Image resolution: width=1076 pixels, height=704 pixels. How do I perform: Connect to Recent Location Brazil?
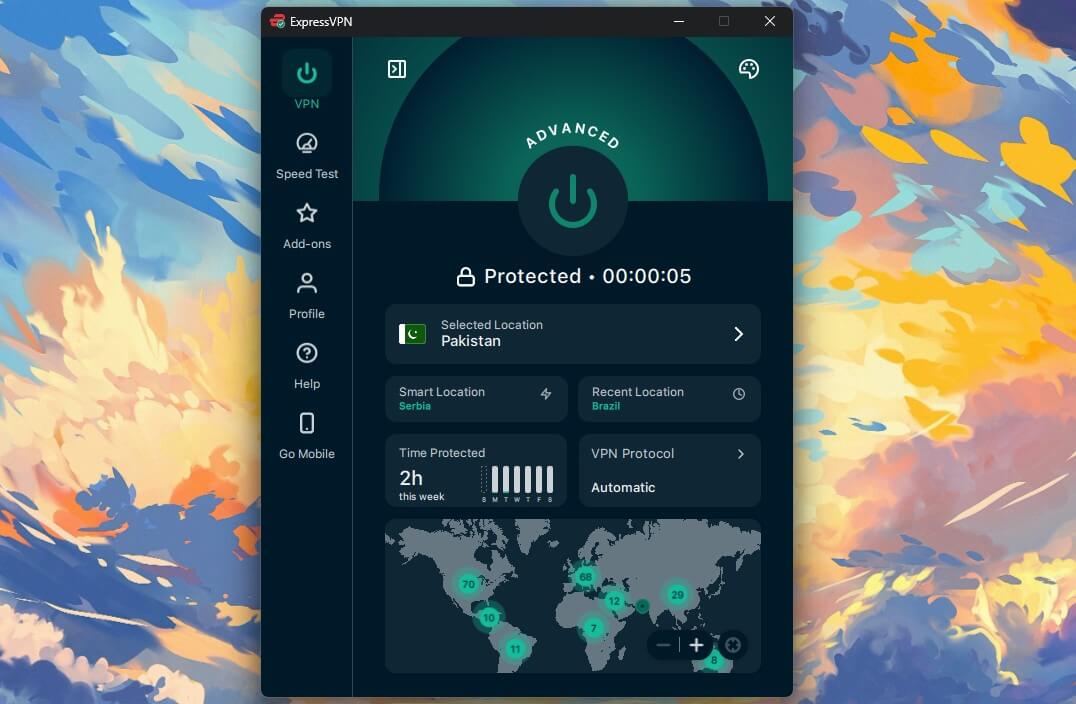670,399
